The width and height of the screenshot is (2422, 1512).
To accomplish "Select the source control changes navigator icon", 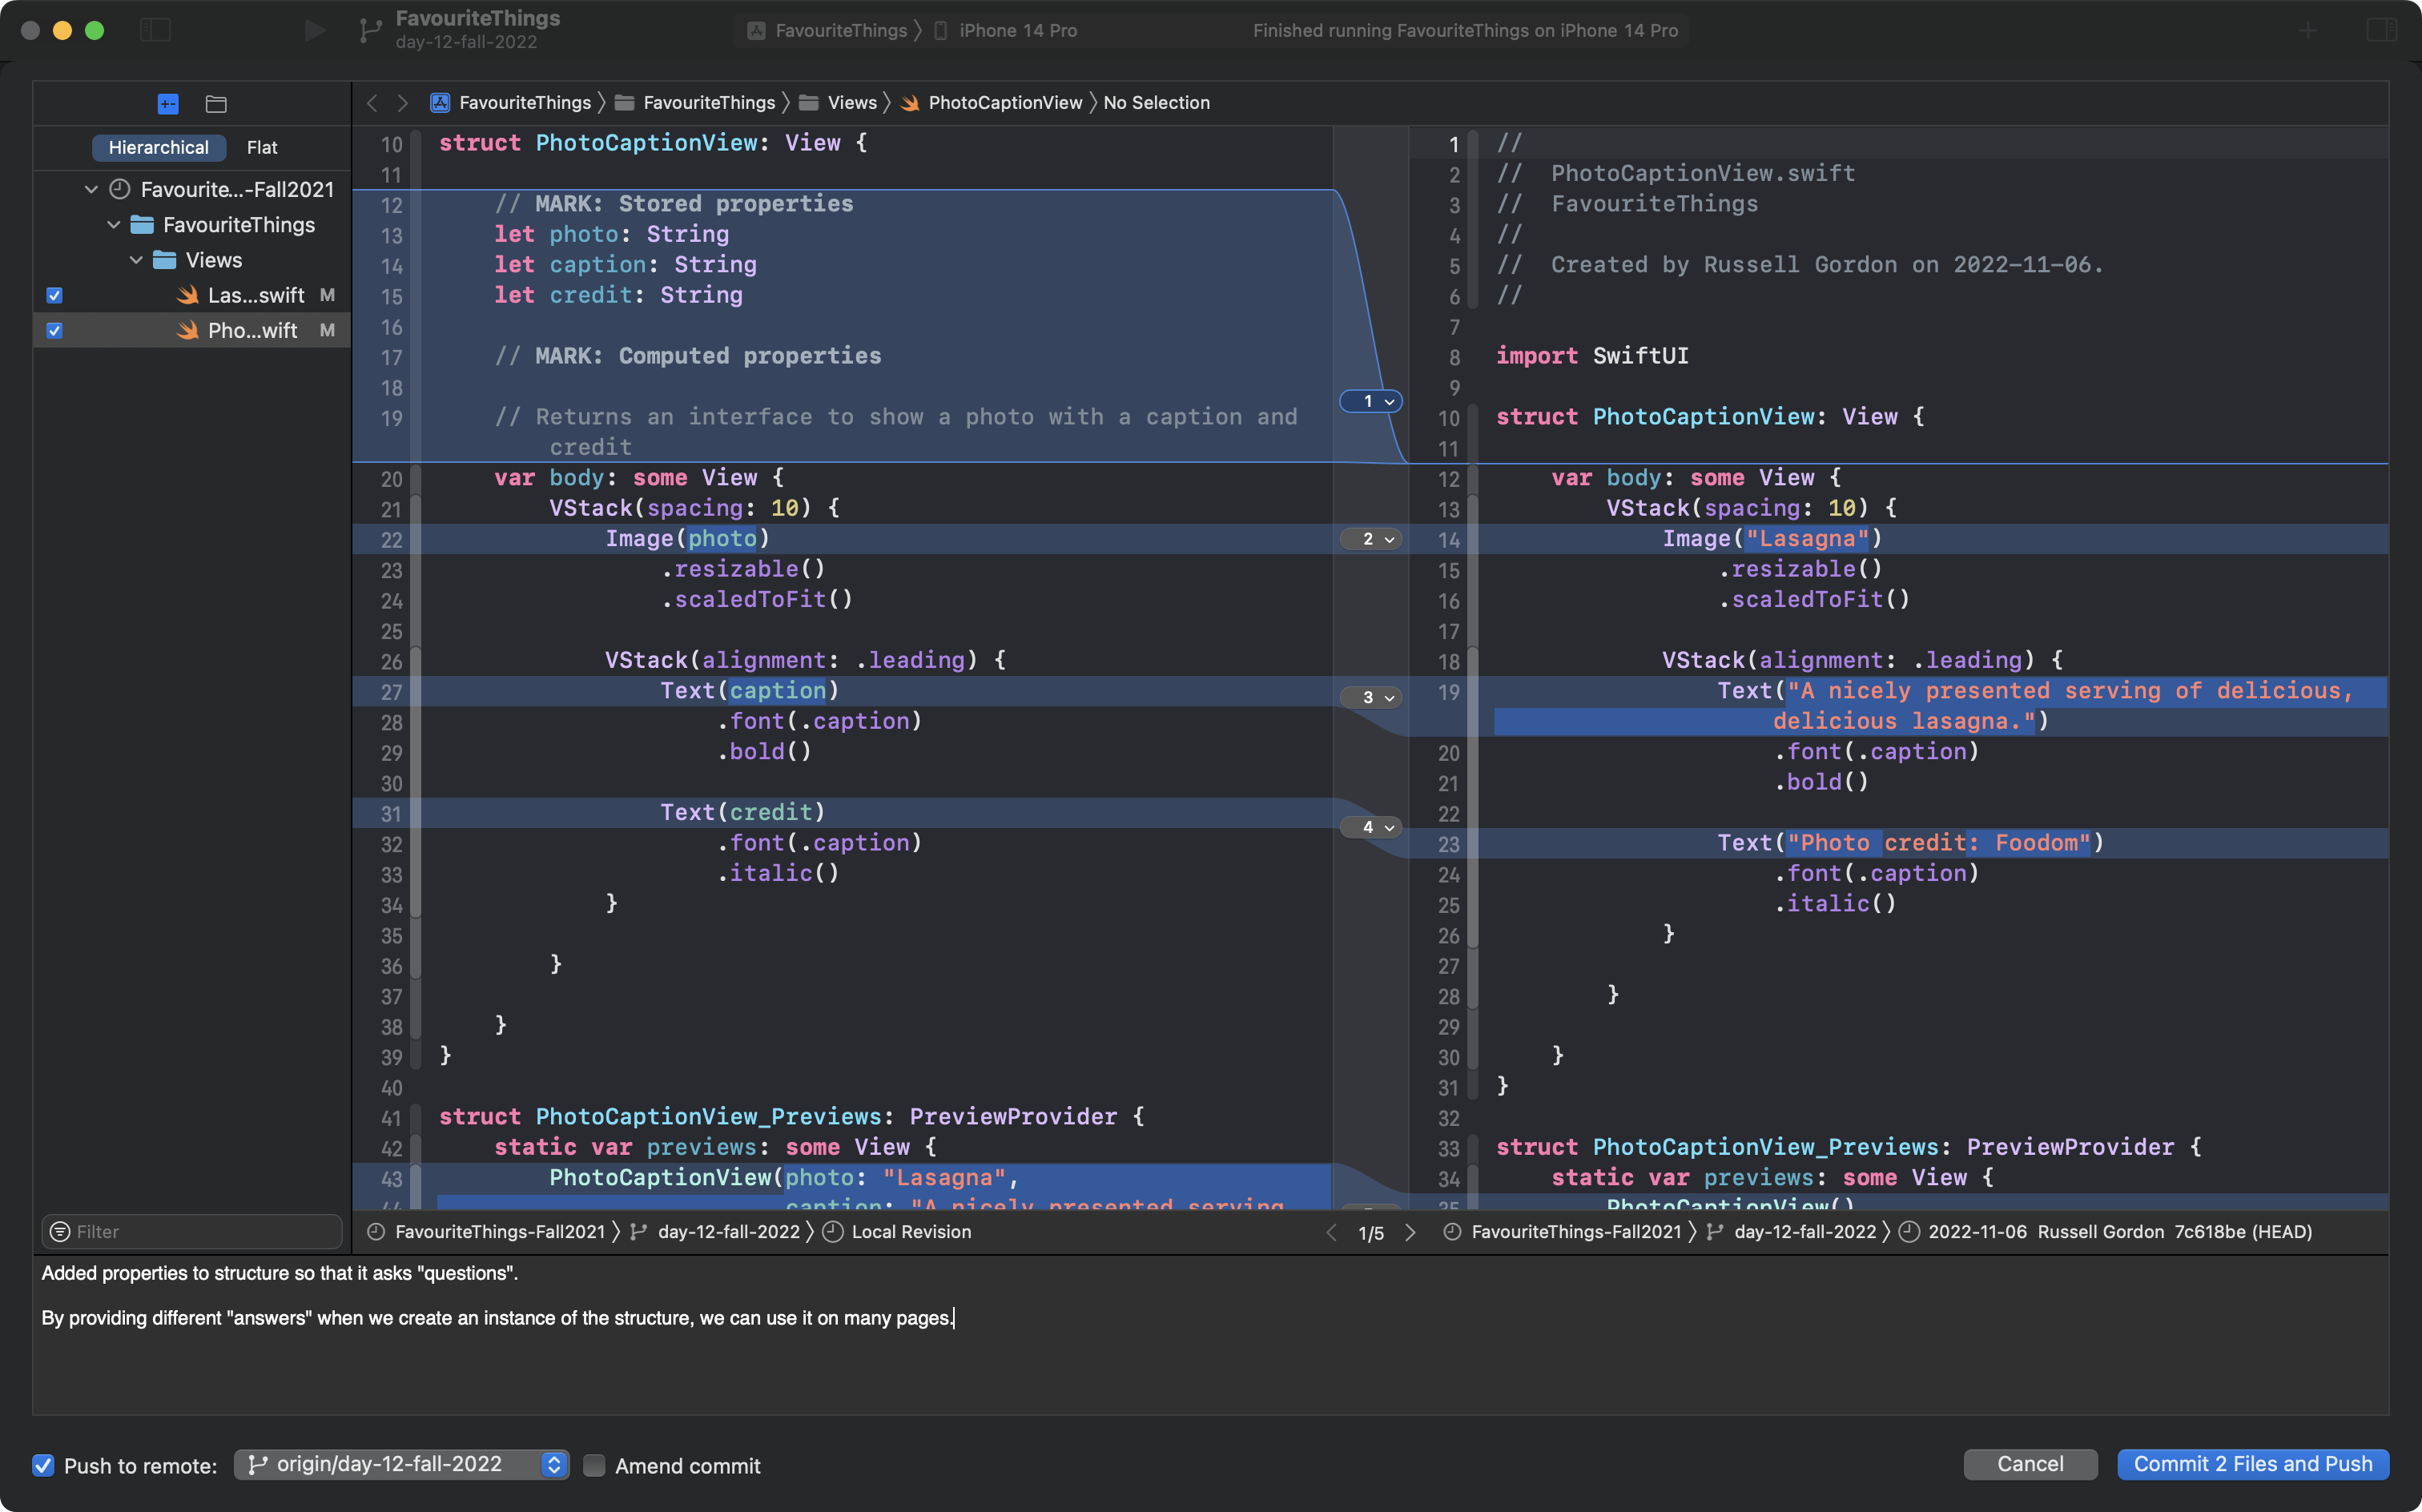I will pos(168,104).
